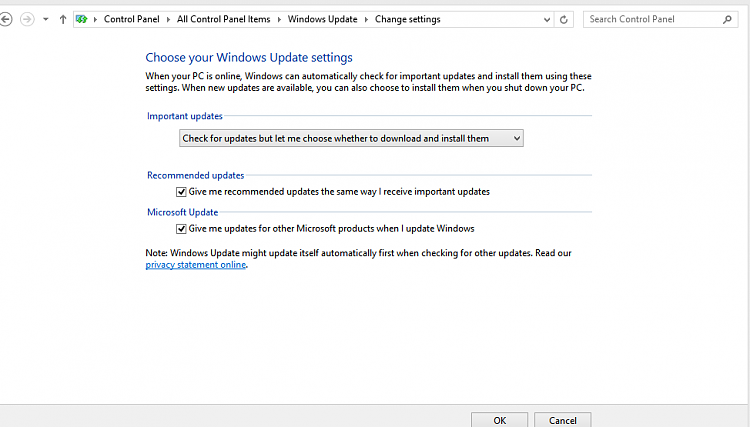Click the Back navigation arrow

pos(5,20)
